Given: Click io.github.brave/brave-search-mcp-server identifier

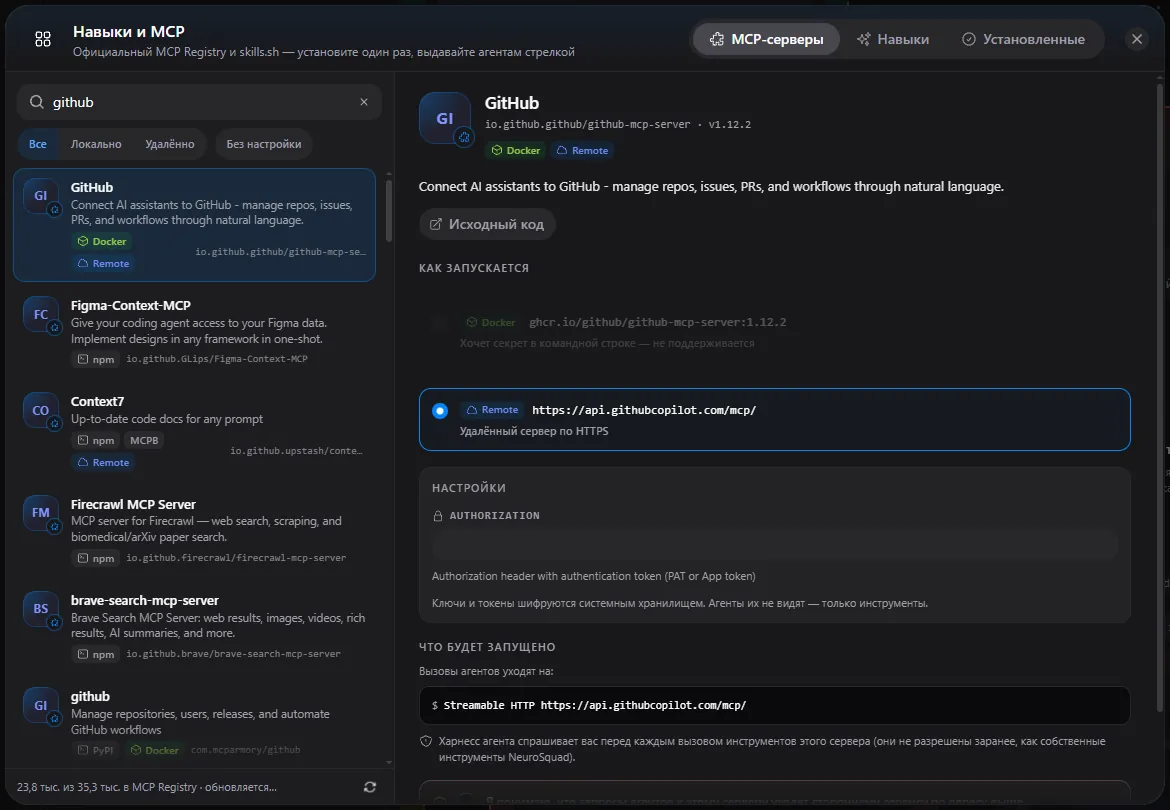Looking at the screenshot, I should (x=233, y=654).
